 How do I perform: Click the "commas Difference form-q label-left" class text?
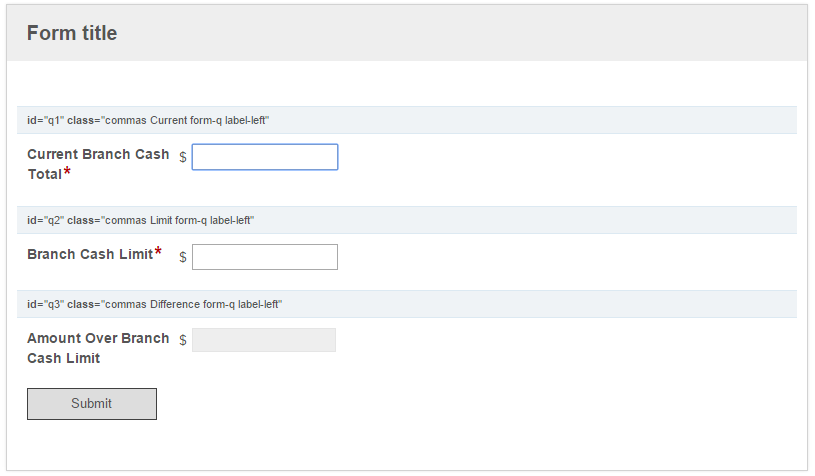pyautogui.click(x=192, y=304)
